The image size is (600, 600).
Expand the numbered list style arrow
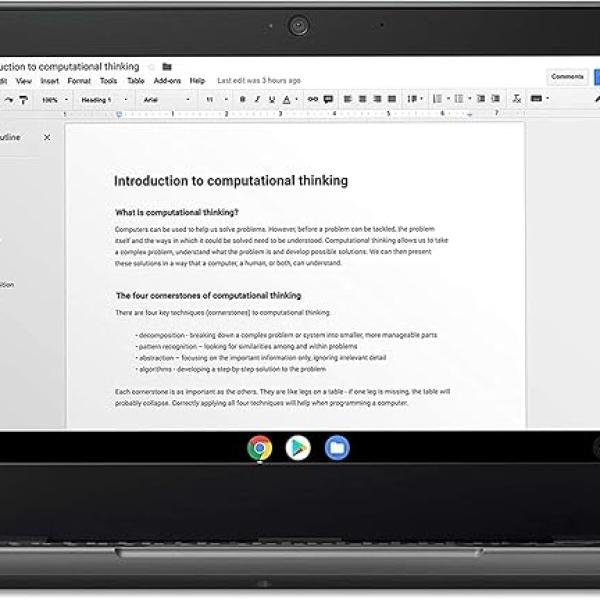tap(448, 99)
